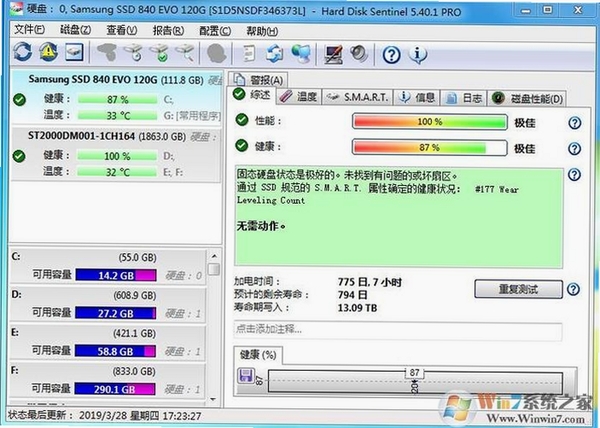Click the 重复测试 button
The height and width of the screenshot is (428, 600).
[518, 289]
